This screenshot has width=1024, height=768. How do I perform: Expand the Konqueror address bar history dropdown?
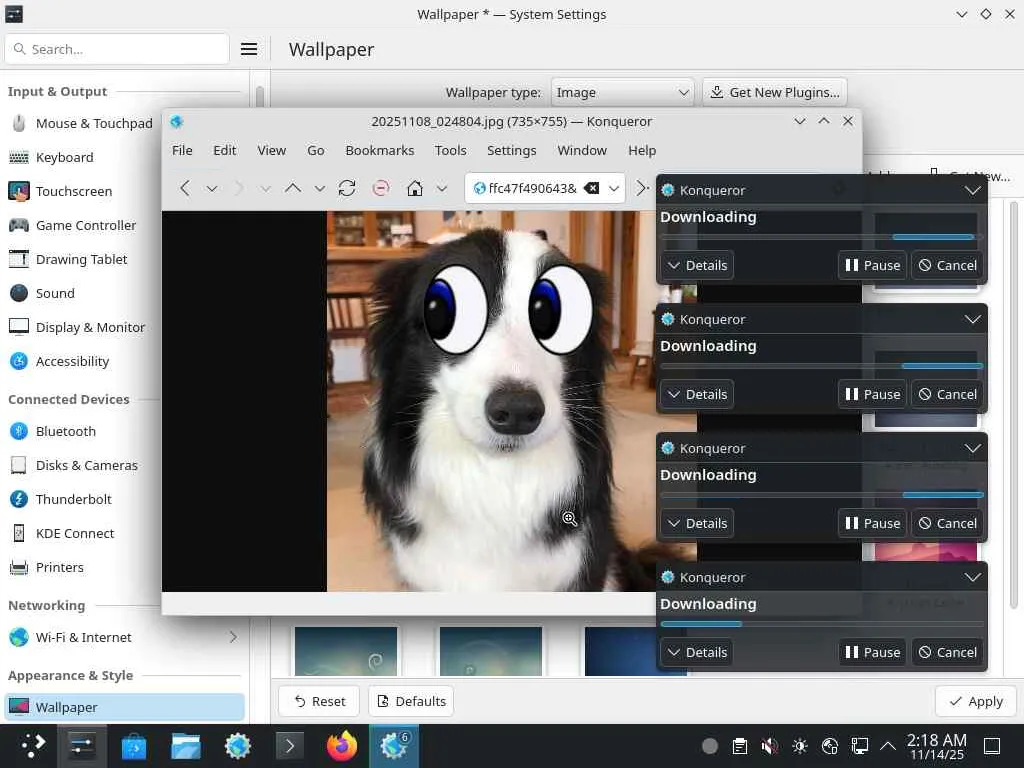click(615, 188)
